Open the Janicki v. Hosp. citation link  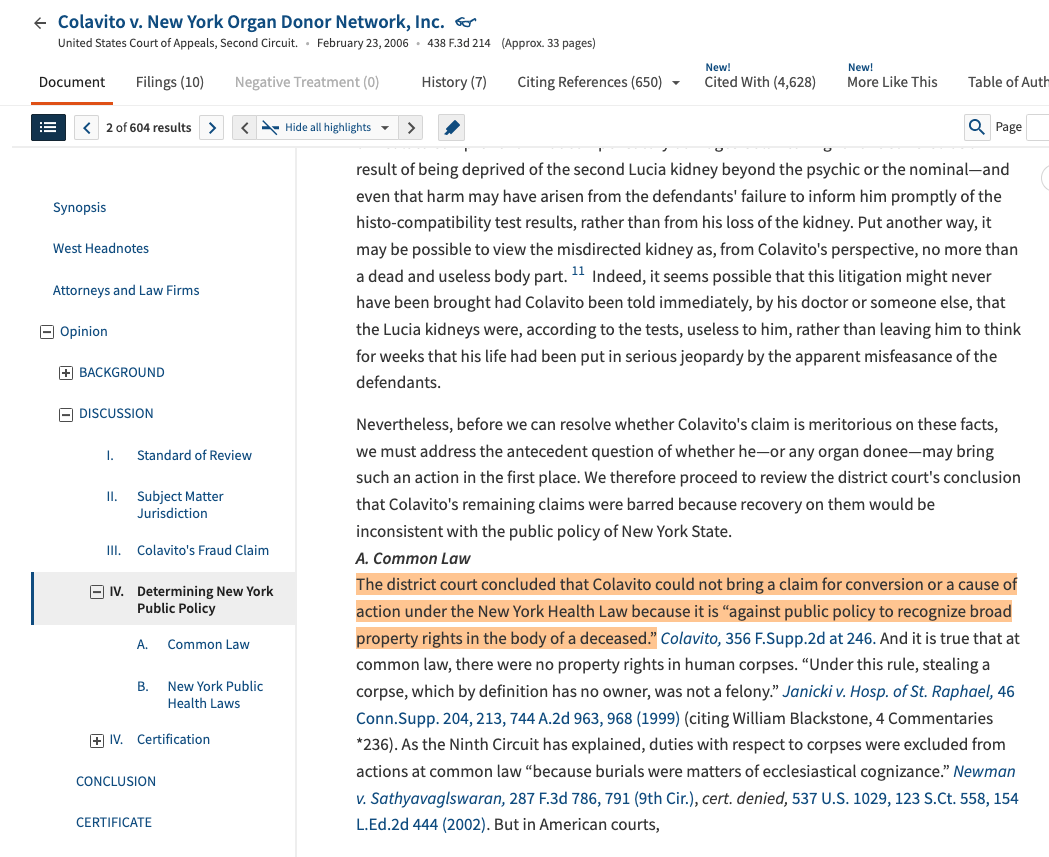887,691
